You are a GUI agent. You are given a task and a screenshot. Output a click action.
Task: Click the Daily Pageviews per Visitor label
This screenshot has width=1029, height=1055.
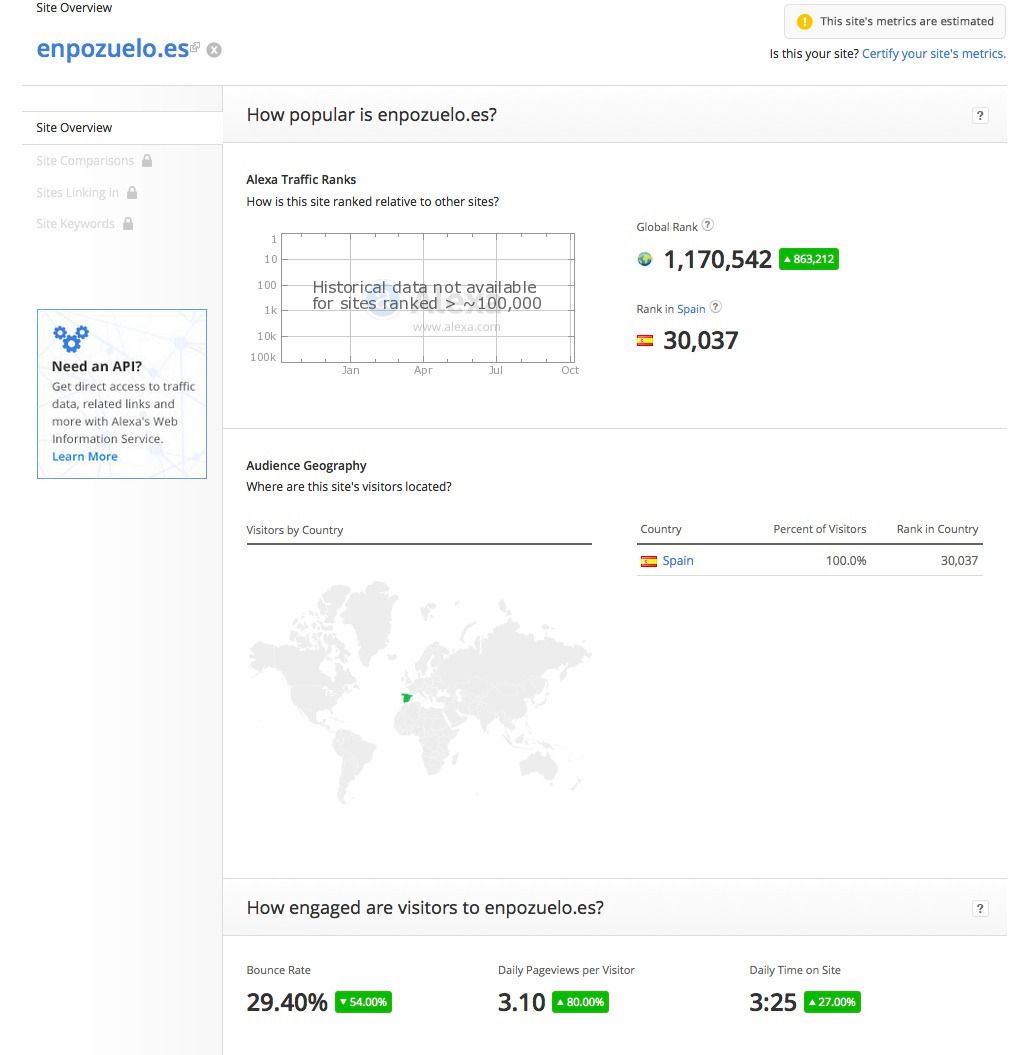click(x=566, y=970)
